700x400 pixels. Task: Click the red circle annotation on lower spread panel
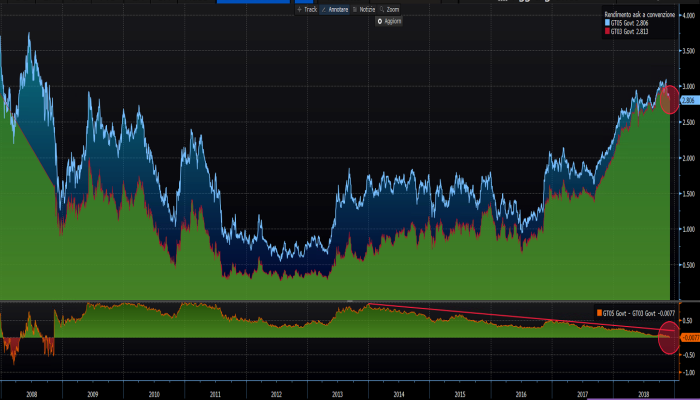[x=669, y=338]
